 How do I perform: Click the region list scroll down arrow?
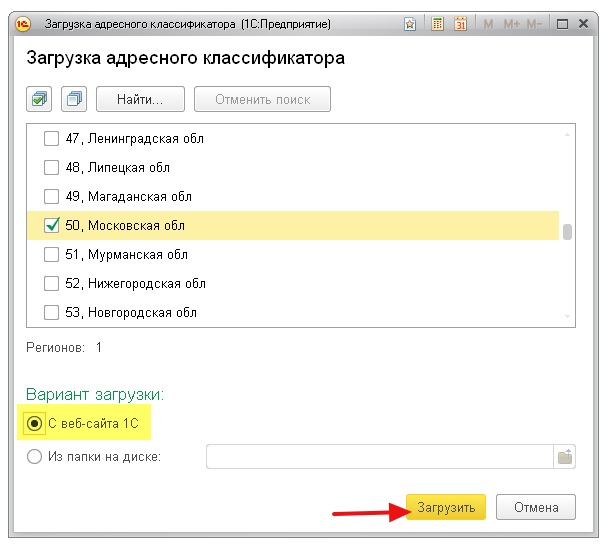coord(567,316)
